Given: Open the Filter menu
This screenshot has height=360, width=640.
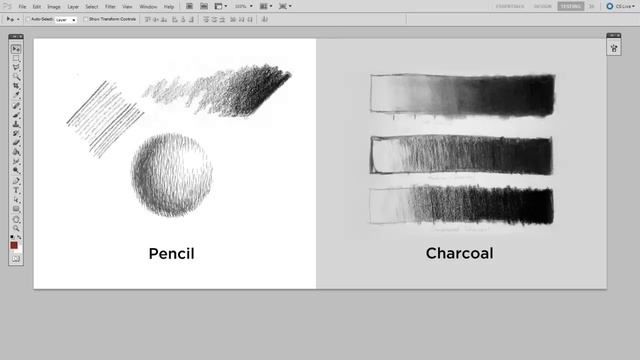Looking at the screenshot, I should (110, 7).
